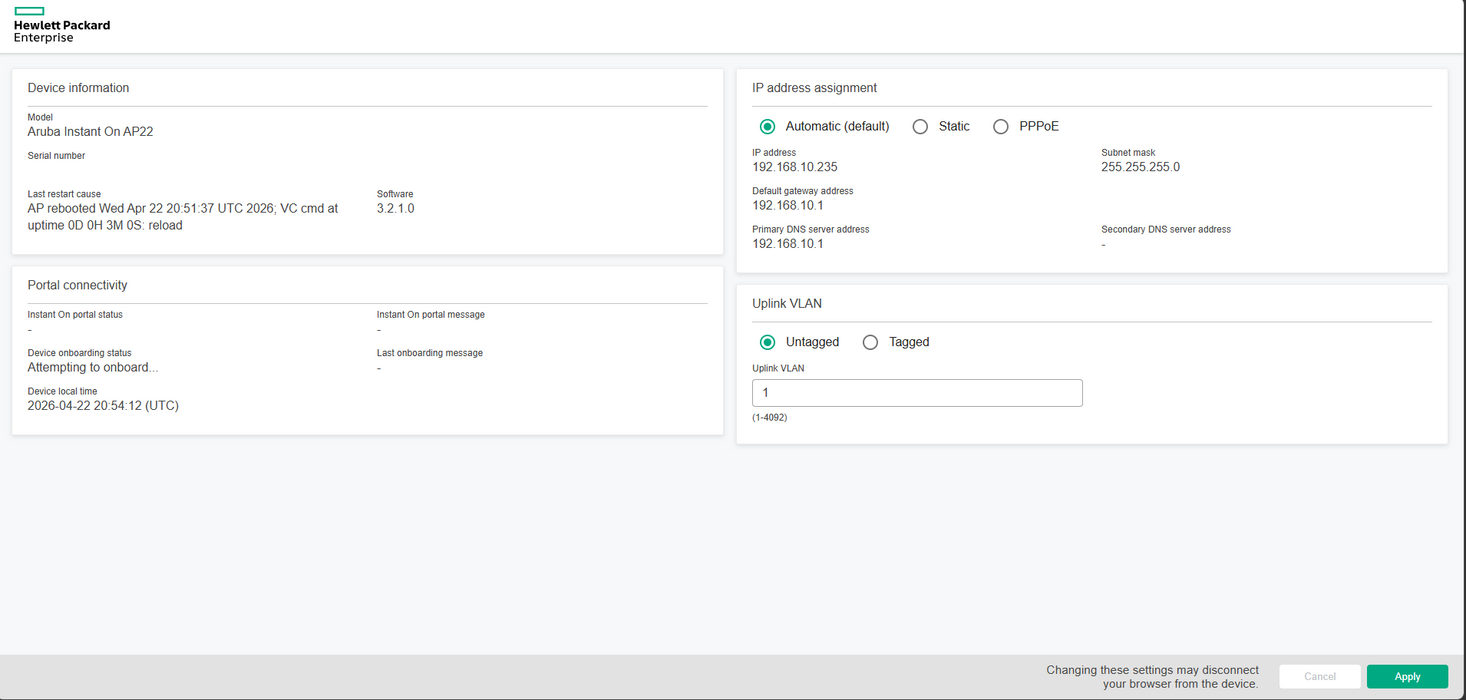Viewport: 1466px width, 700px height.
Task: Click the Hewlett Packard Enterprise logo
Action: coord(60,25)
